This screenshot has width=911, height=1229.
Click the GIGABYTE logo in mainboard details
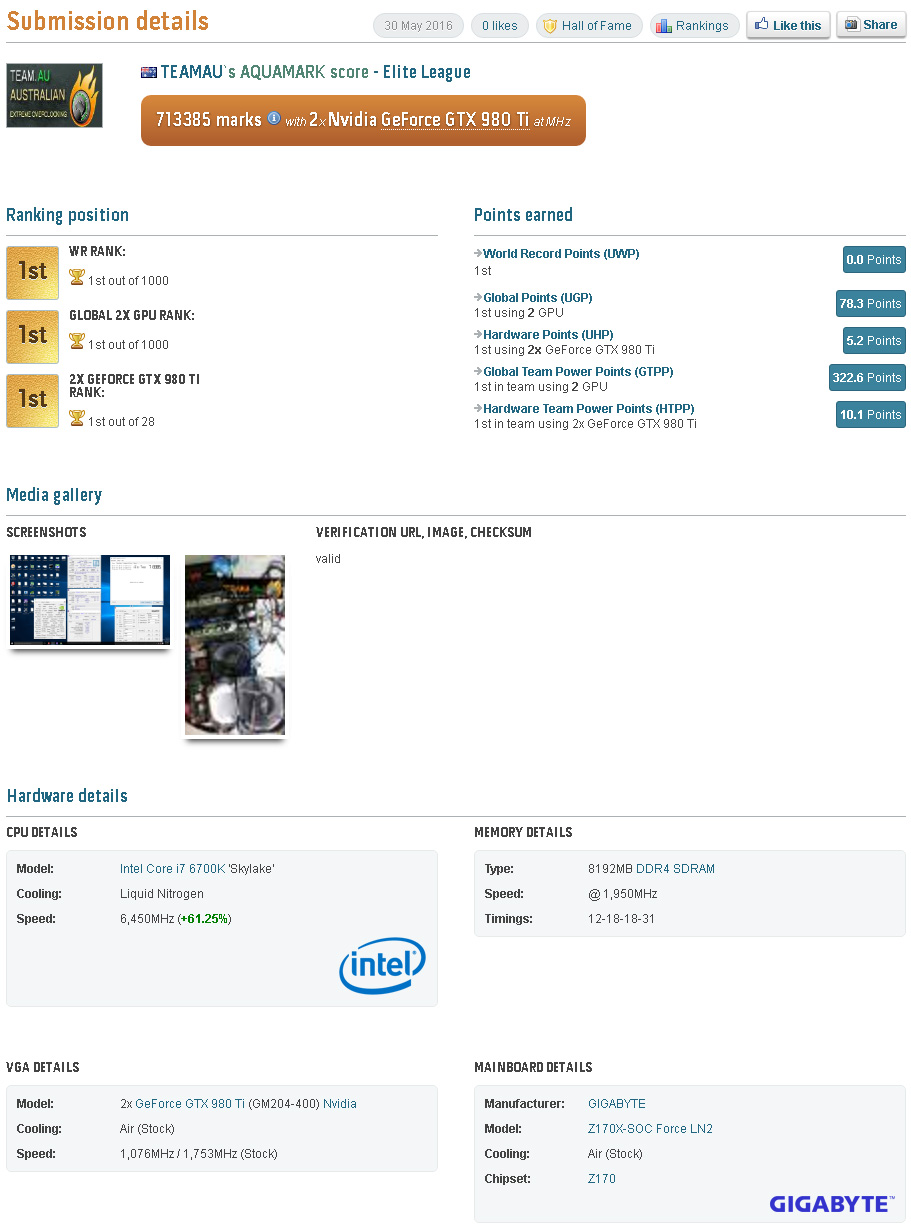(830, 1204)
